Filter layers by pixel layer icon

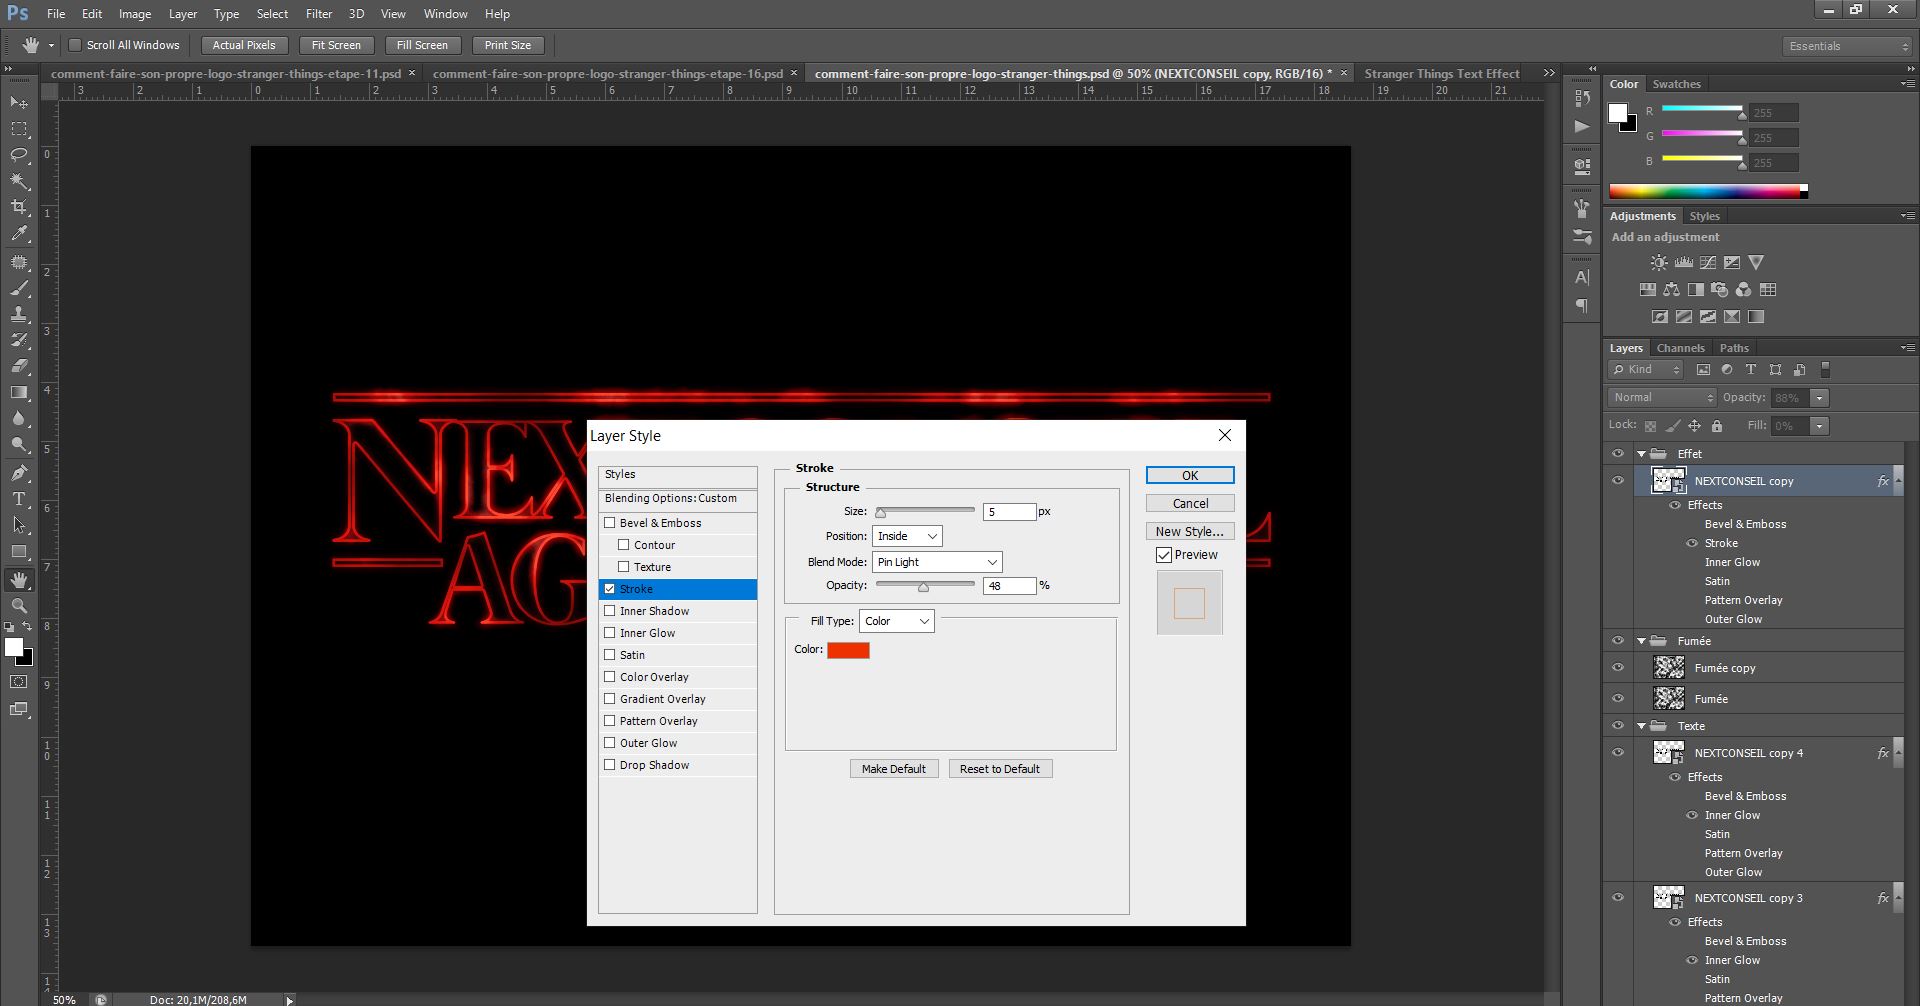click(1703, 370)
